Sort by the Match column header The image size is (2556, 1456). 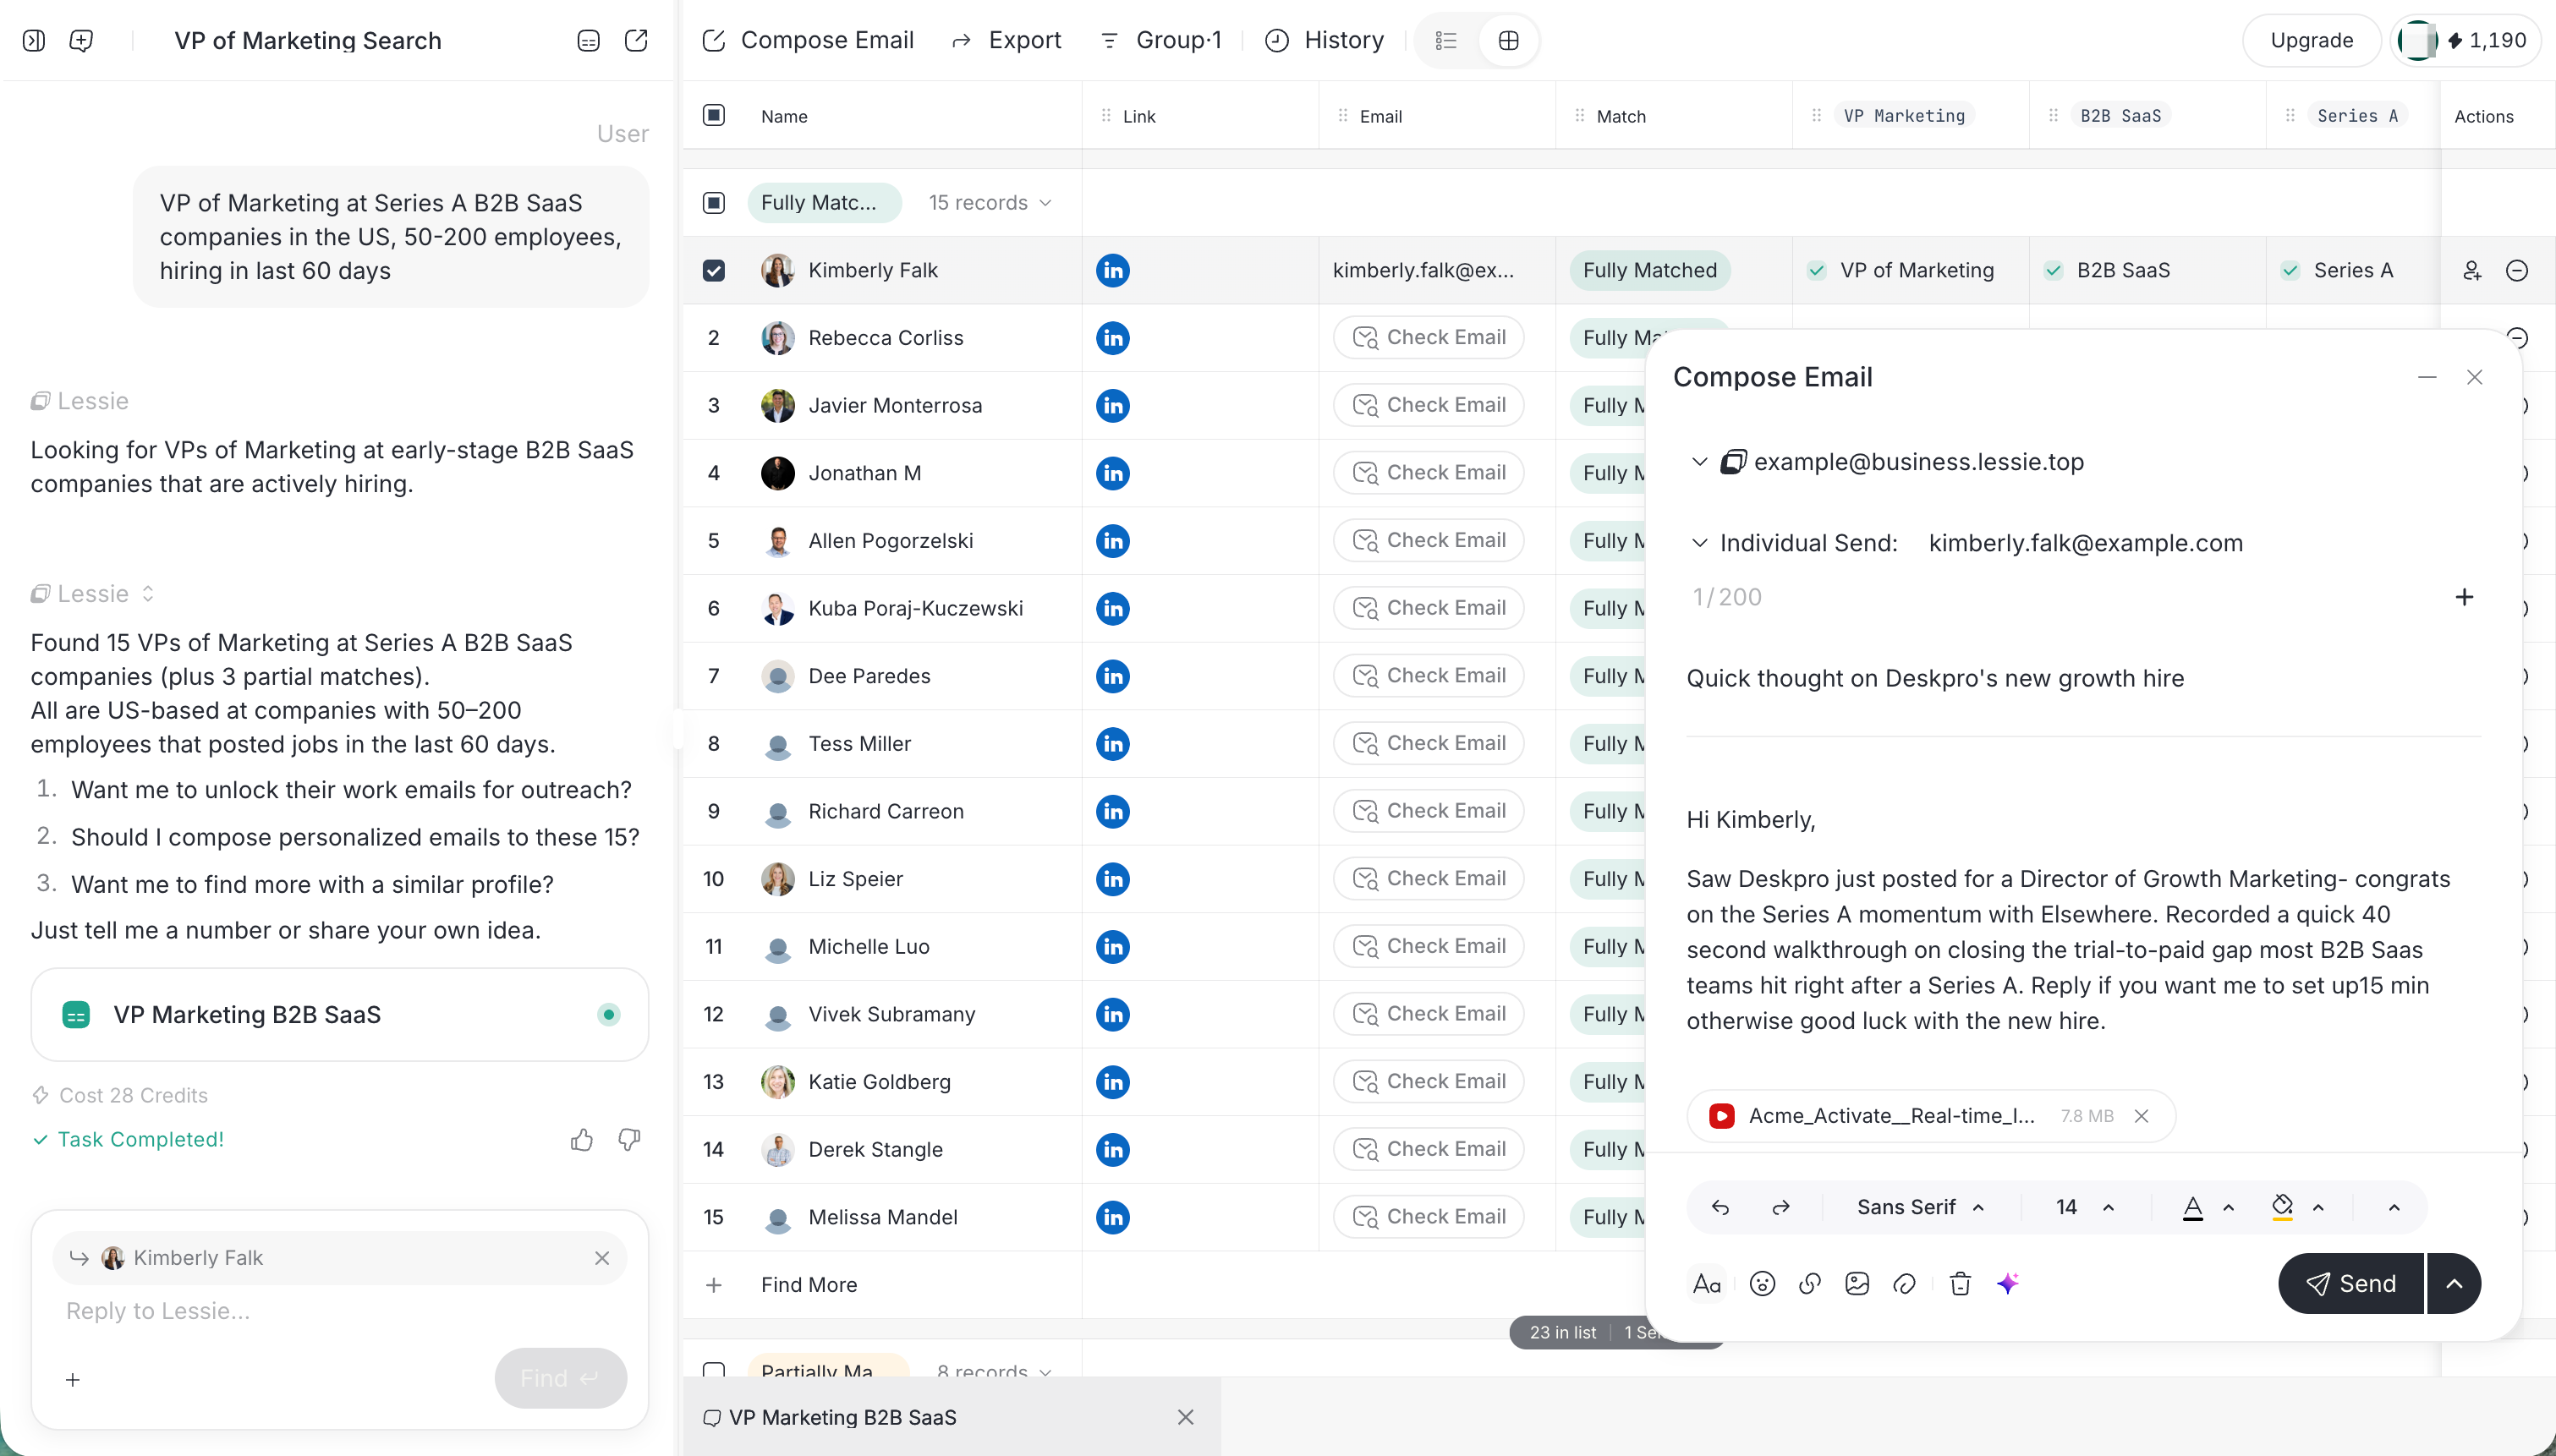[1621, 116]
